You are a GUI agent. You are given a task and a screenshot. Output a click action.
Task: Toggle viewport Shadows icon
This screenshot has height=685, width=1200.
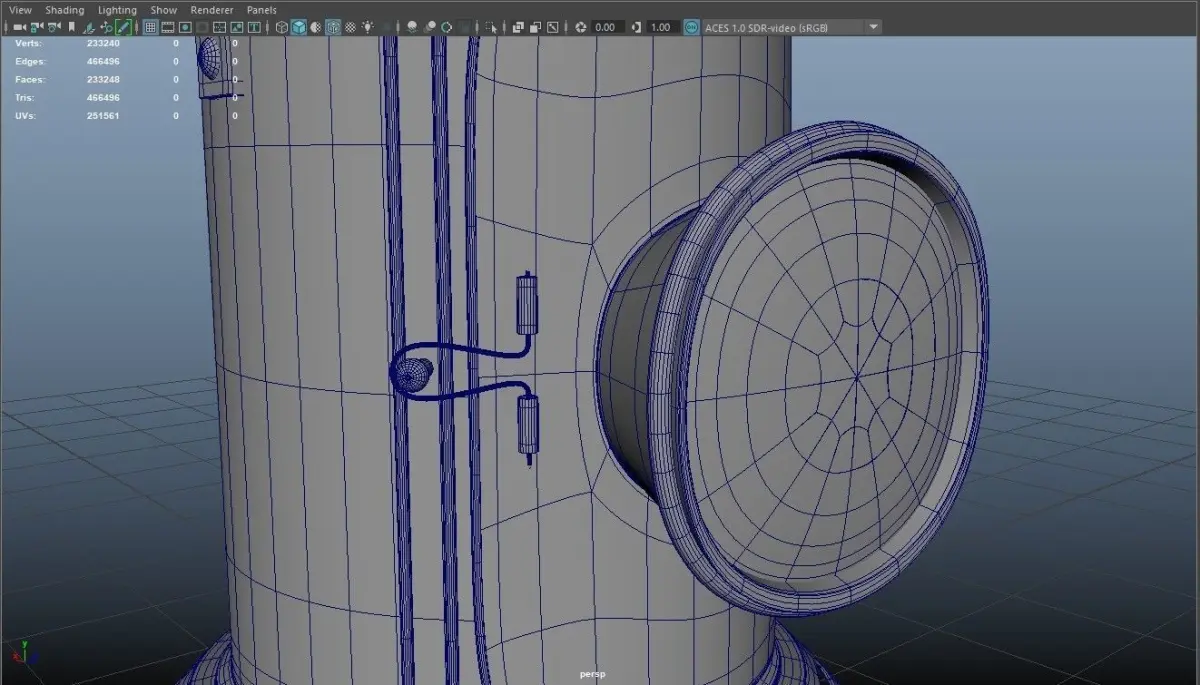[388, 27]
